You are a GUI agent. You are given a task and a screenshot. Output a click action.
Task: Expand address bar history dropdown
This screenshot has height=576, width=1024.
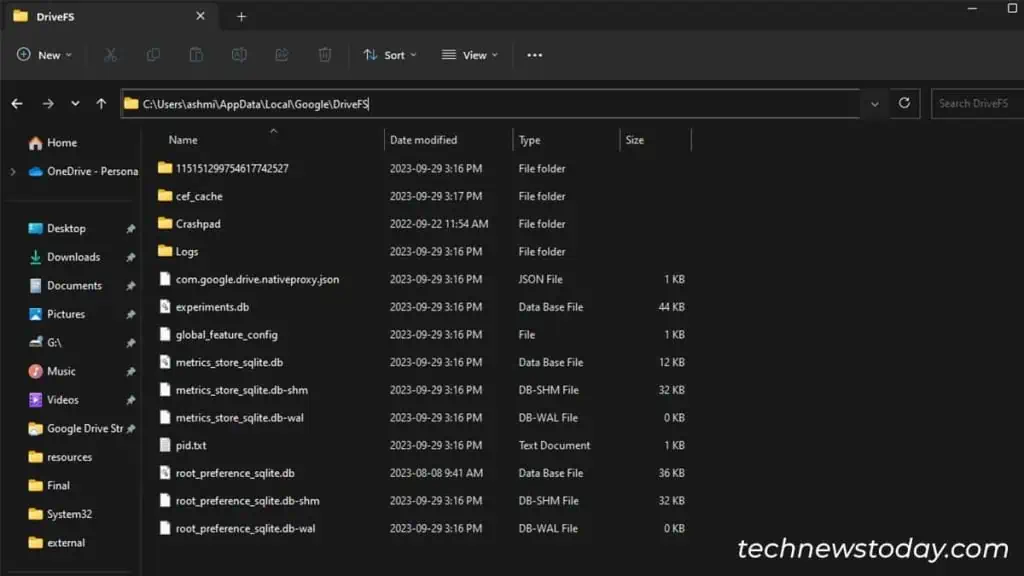(874, 104)
